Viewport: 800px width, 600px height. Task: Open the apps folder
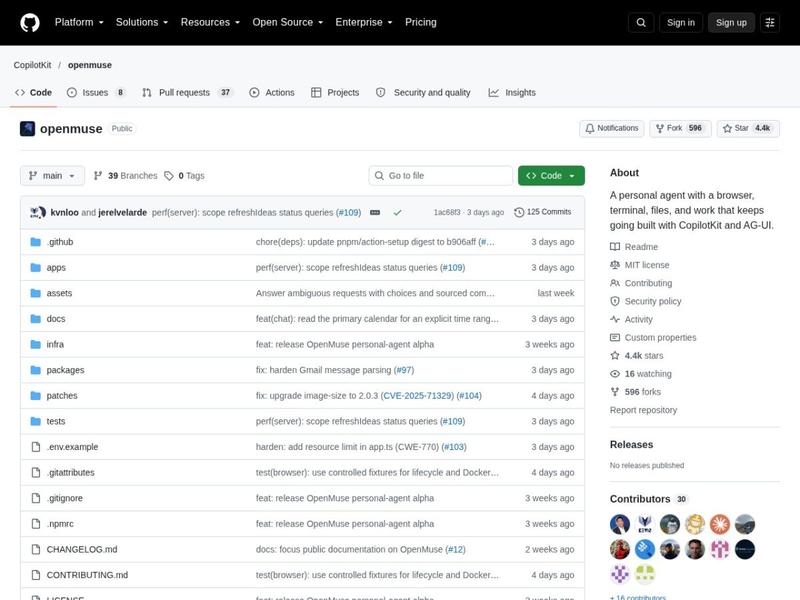(56, 267)
